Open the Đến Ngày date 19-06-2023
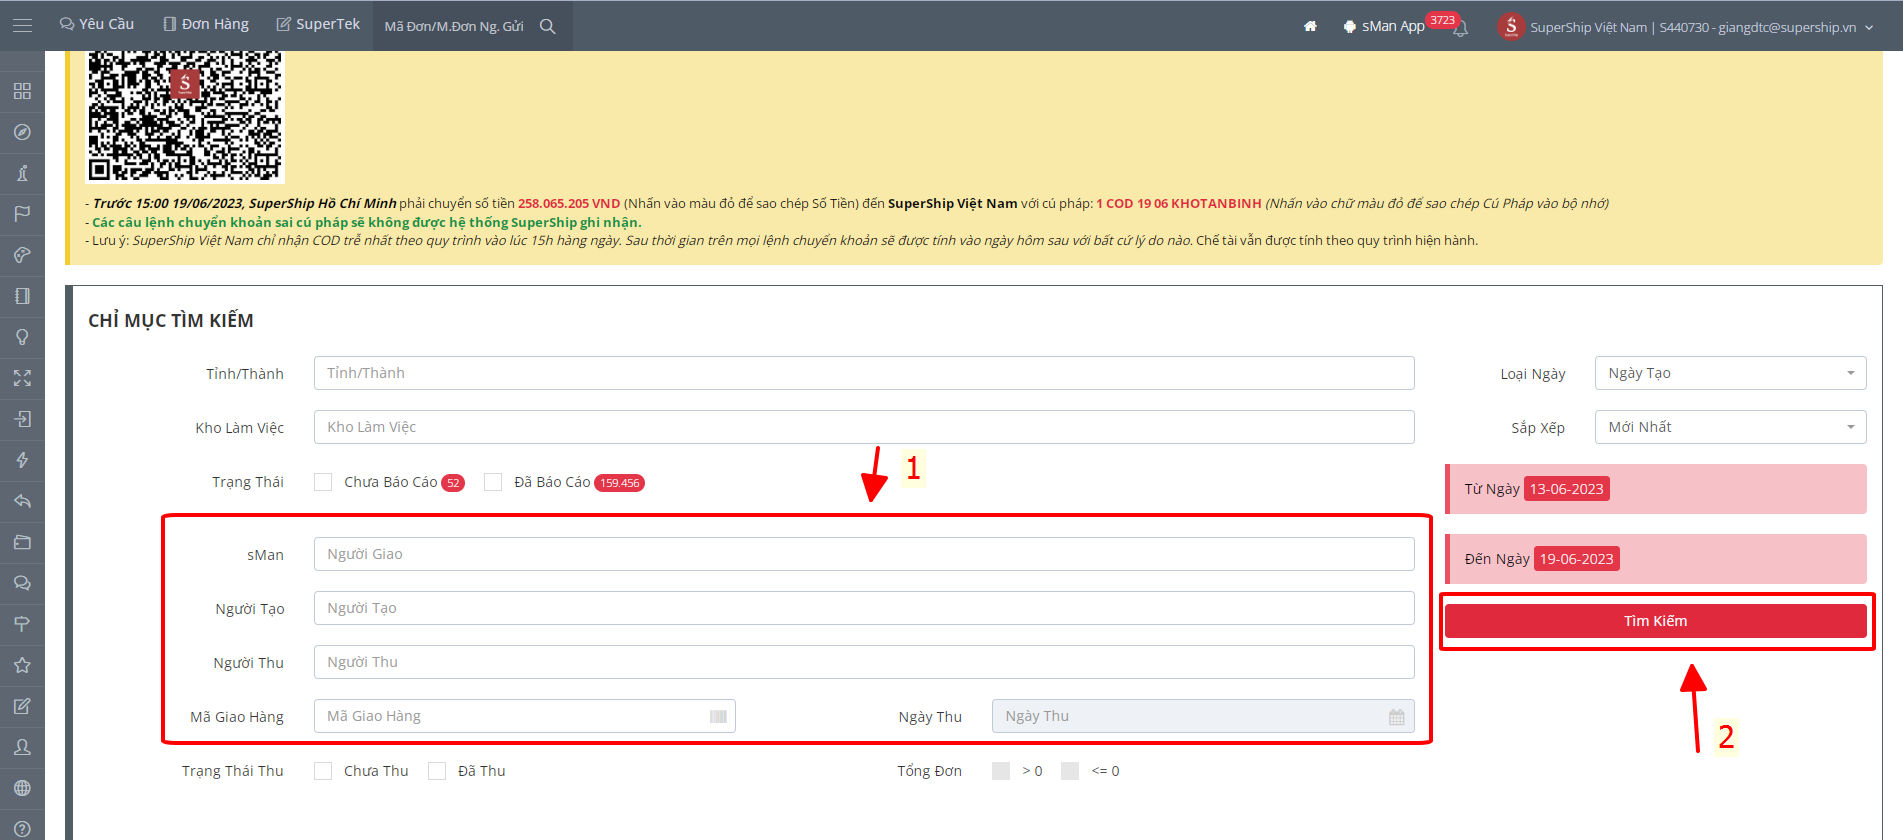This screenshot has width=1903, height=840. tap(1576, 559)
